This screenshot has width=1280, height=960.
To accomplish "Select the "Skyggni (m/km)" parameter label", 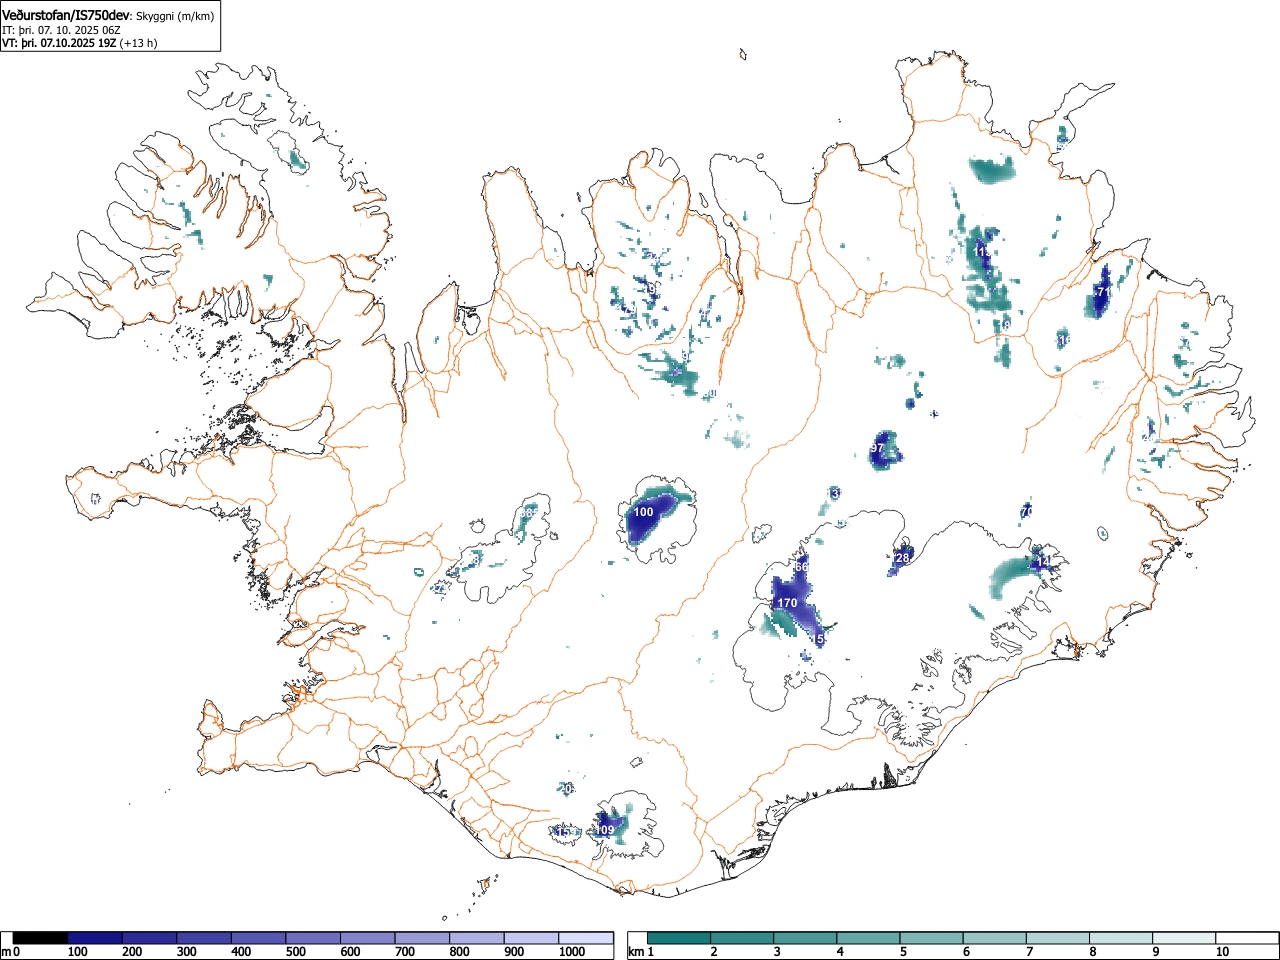I will 175,16.
